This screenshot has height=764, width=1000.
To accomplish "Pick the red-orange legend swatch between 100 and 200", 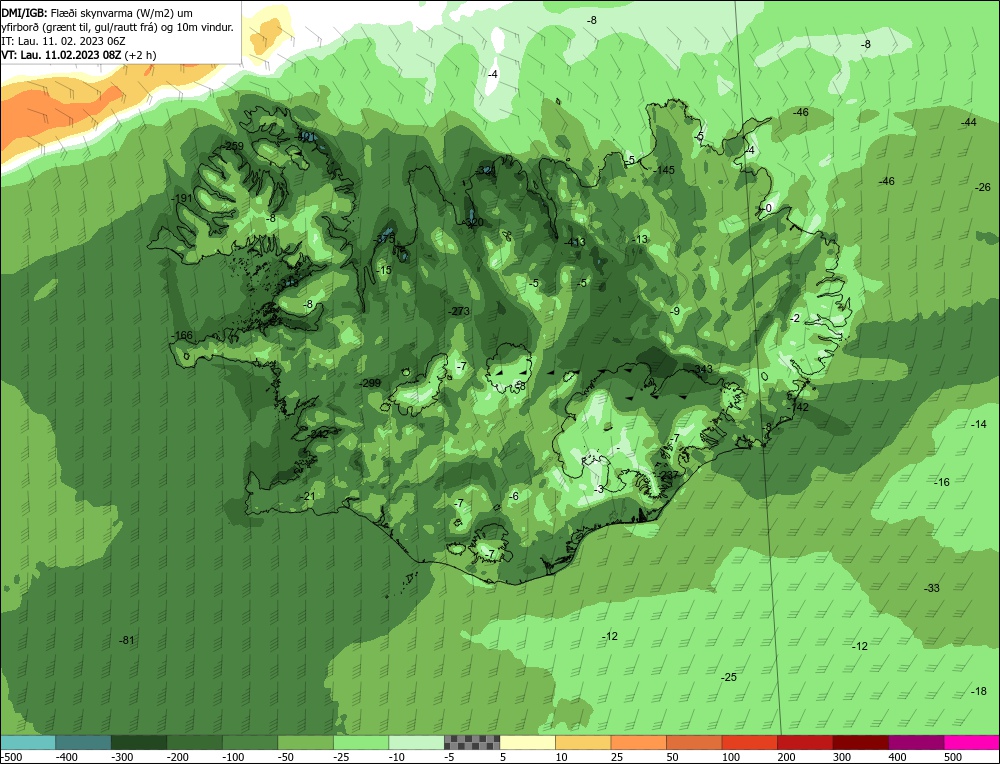I will (749, 742).
